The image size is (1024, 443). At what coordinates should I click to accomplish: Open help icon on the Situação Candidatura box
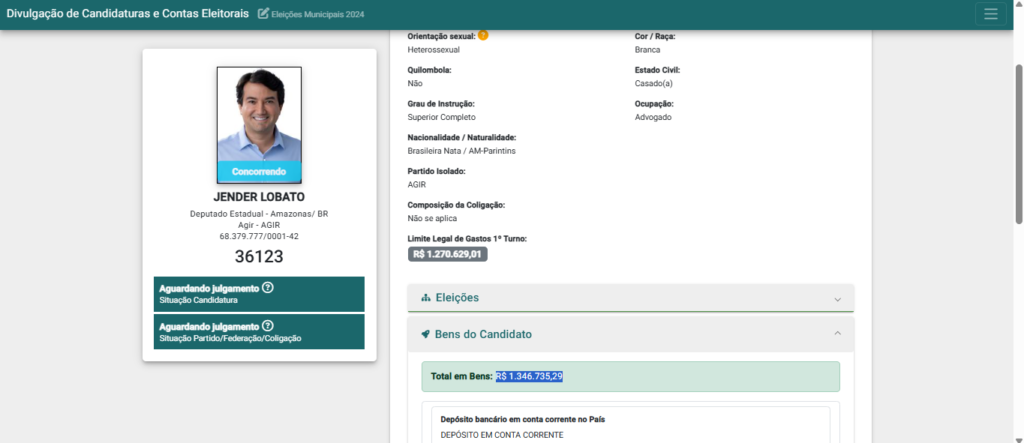(267, 287)
